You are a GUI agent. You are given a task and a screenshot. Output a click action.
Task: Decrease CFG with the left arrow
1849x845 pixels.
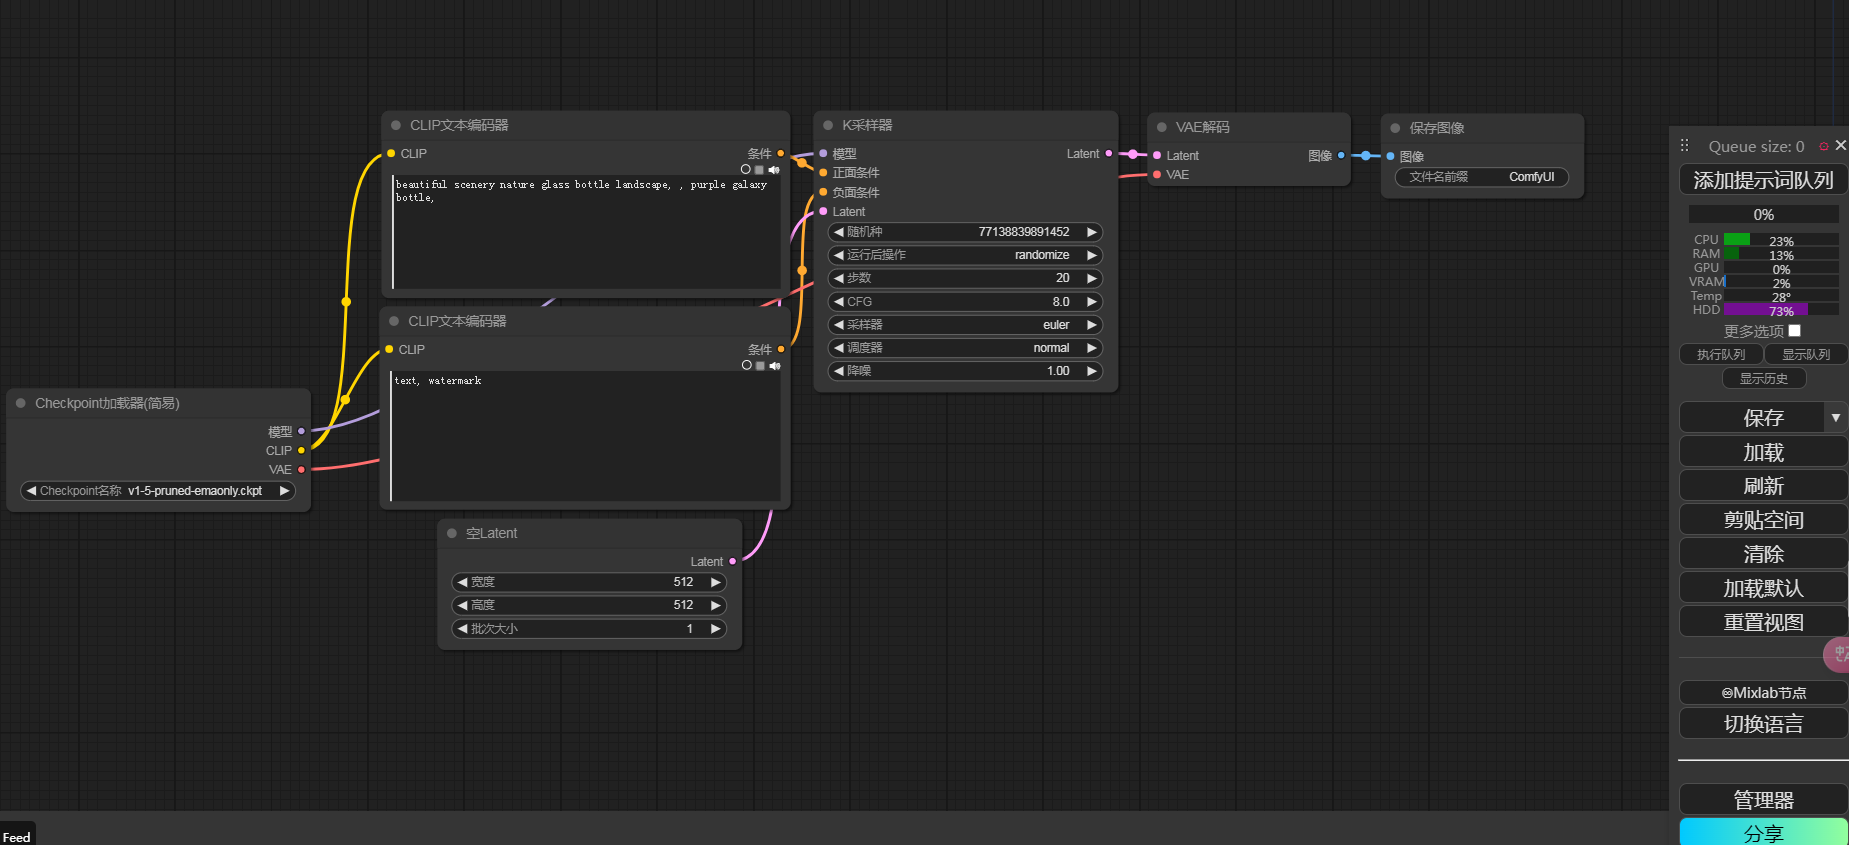click(x=838, y=302)
